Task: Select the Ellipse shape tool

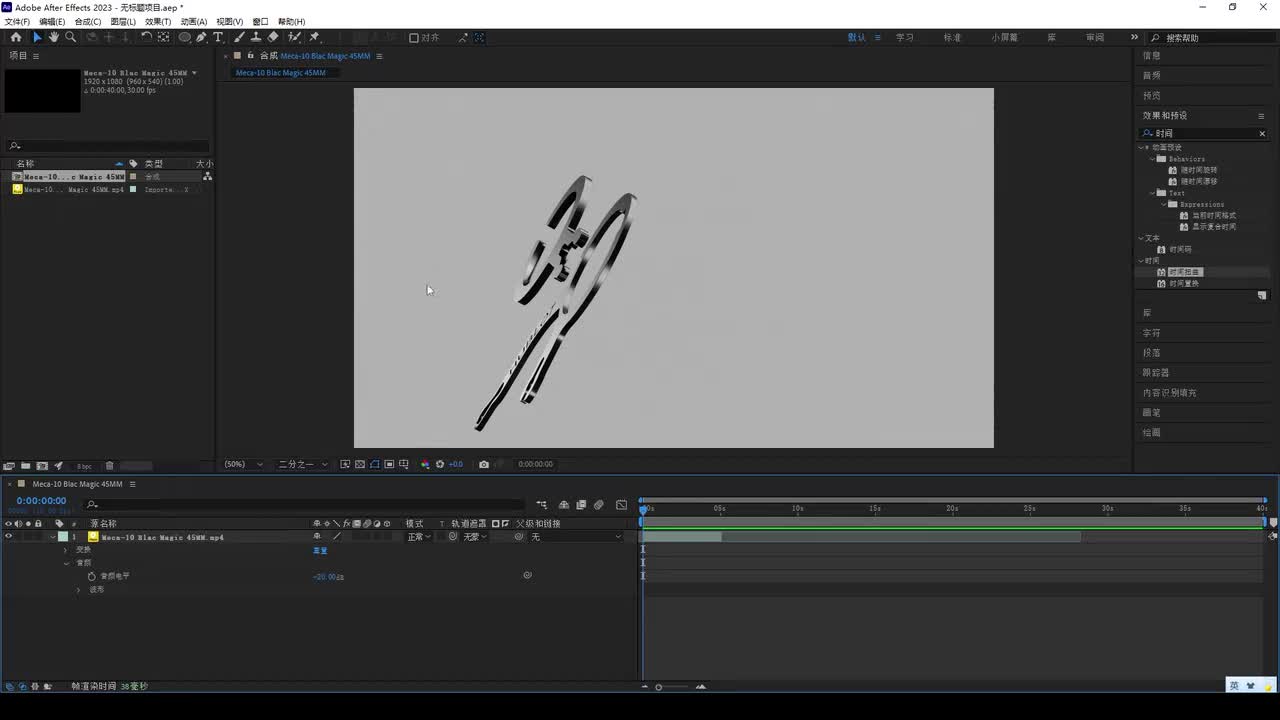Action: pyautogui.click(x=185, y=37)
